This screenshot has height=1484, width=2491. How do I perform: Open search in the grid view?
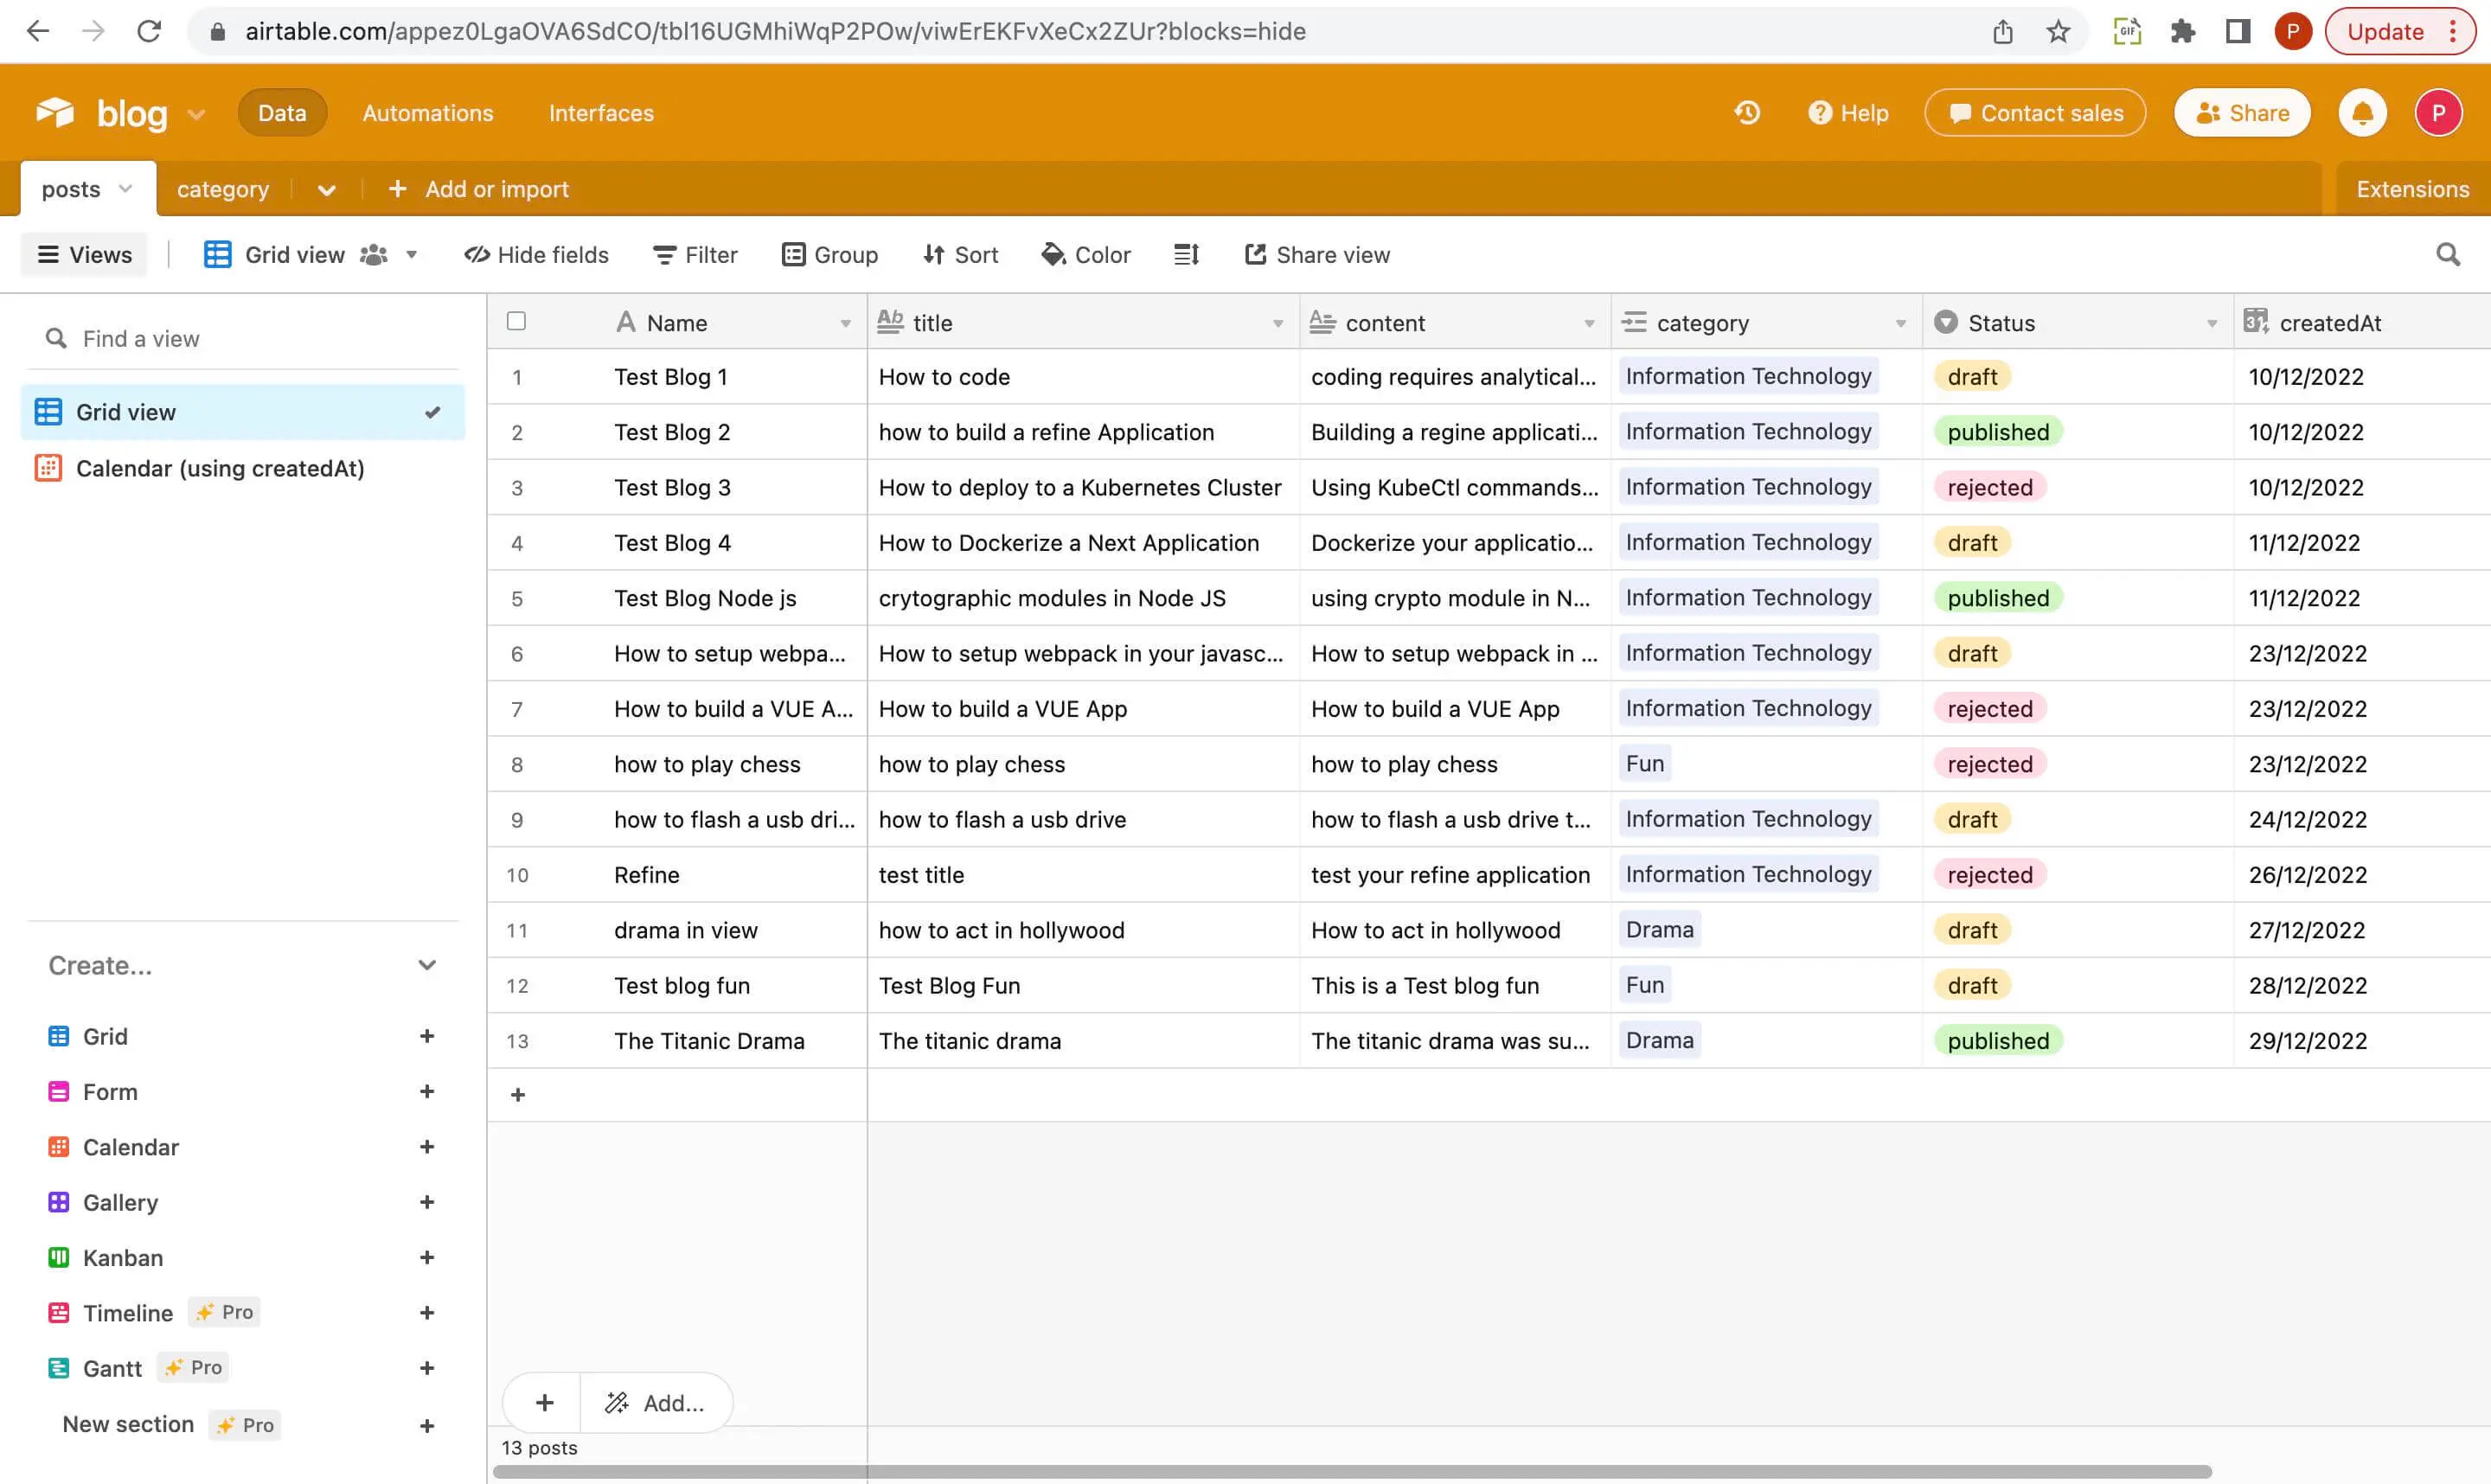(2447, 254)
